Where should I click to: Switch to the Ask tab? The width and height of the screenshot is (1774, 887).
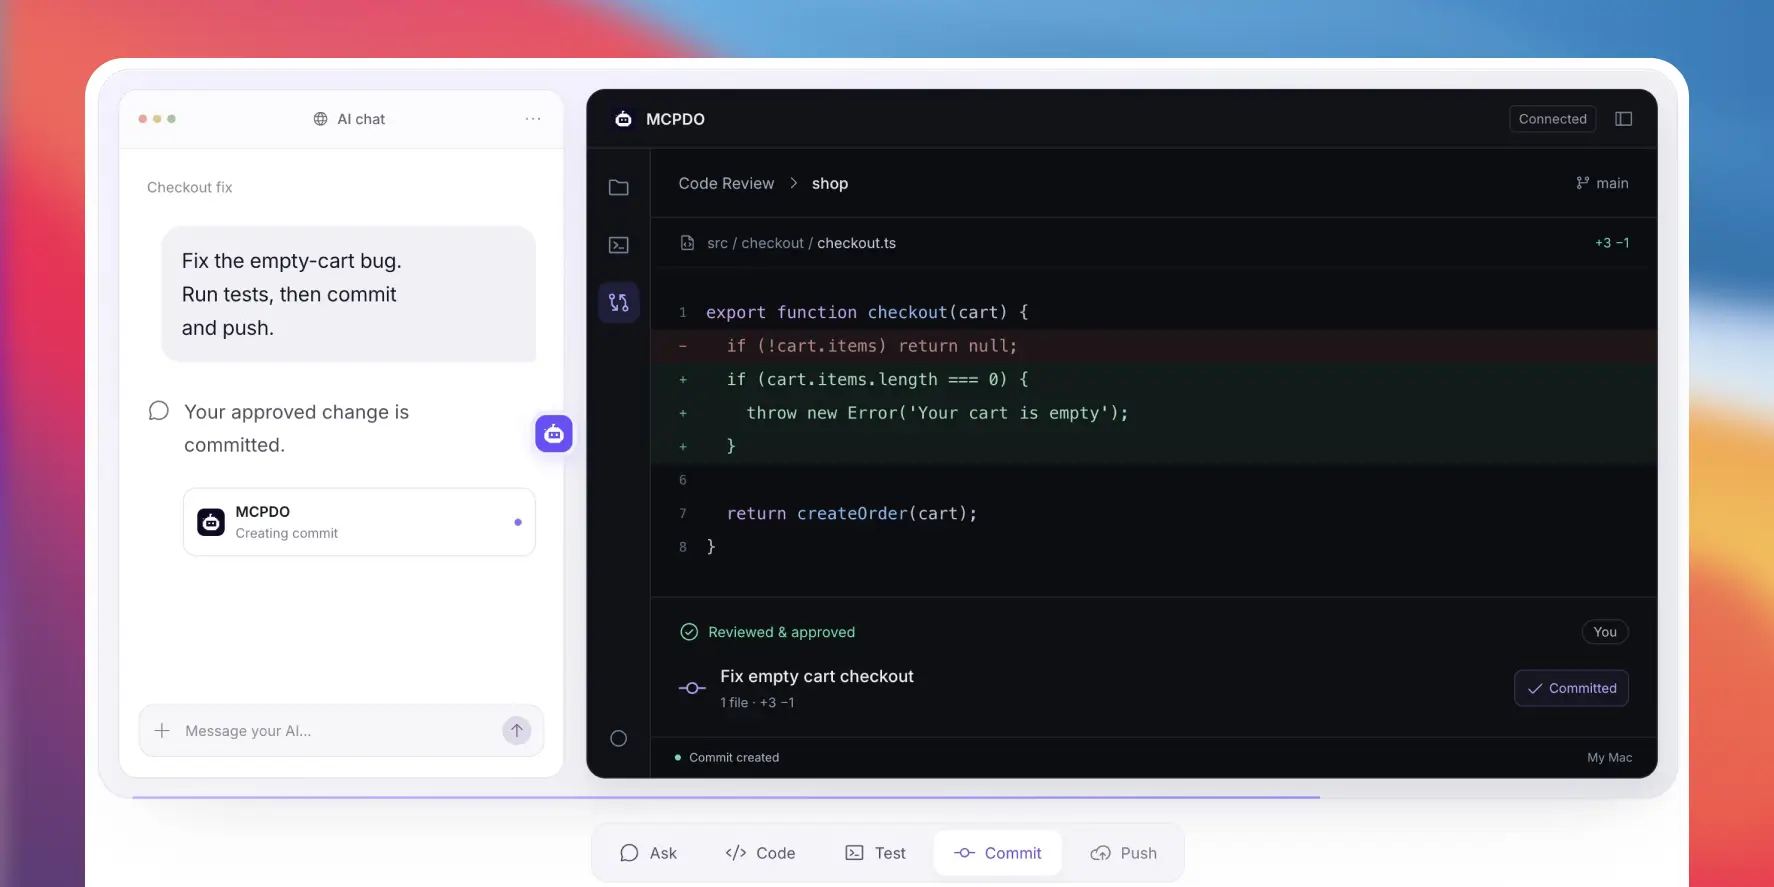click(x=649, y=853)
